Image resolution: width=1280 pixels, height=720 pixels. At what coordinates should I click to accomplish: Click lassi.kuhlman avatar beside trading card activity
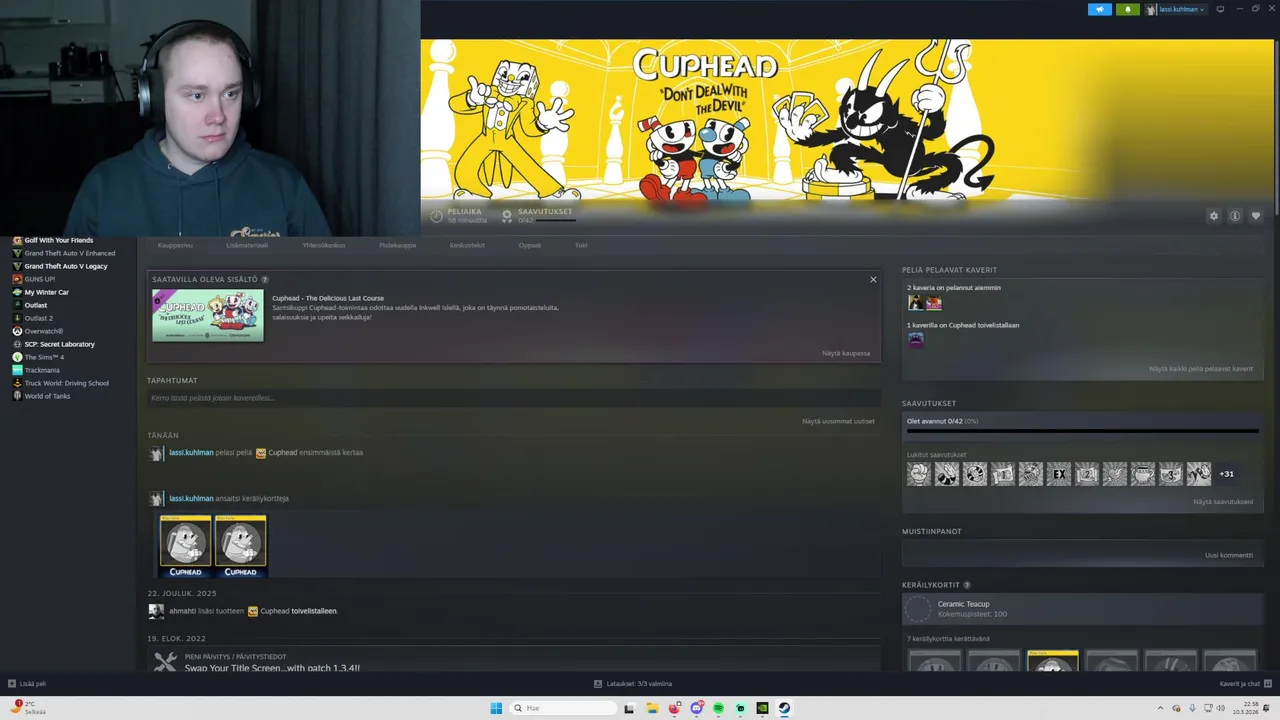pos(156,498)
